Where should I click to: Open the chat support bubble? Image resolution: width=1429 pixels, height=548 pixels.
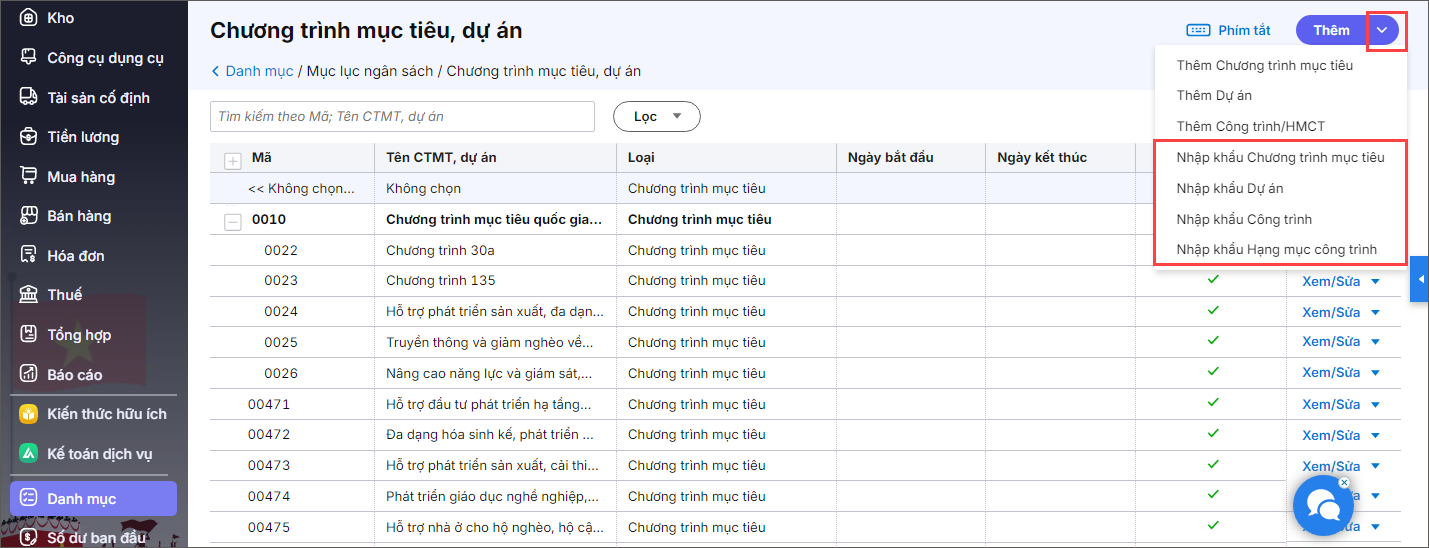point(1322,506)
